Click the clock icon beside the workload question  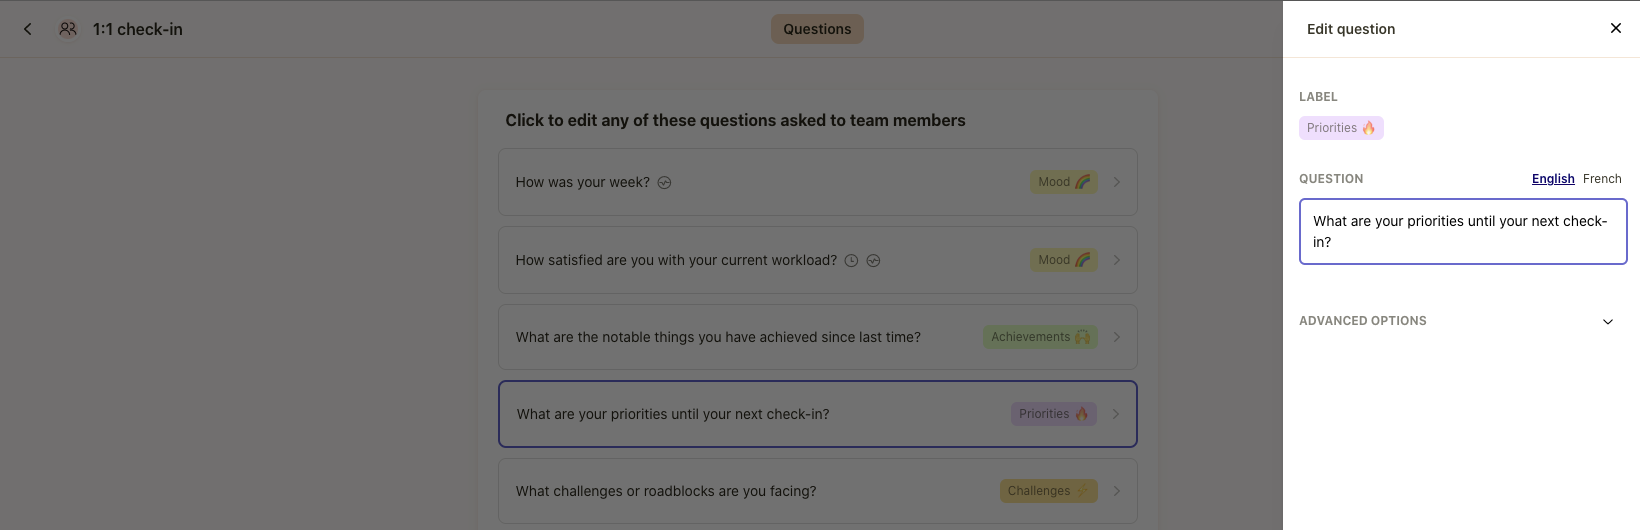[851, 261]
